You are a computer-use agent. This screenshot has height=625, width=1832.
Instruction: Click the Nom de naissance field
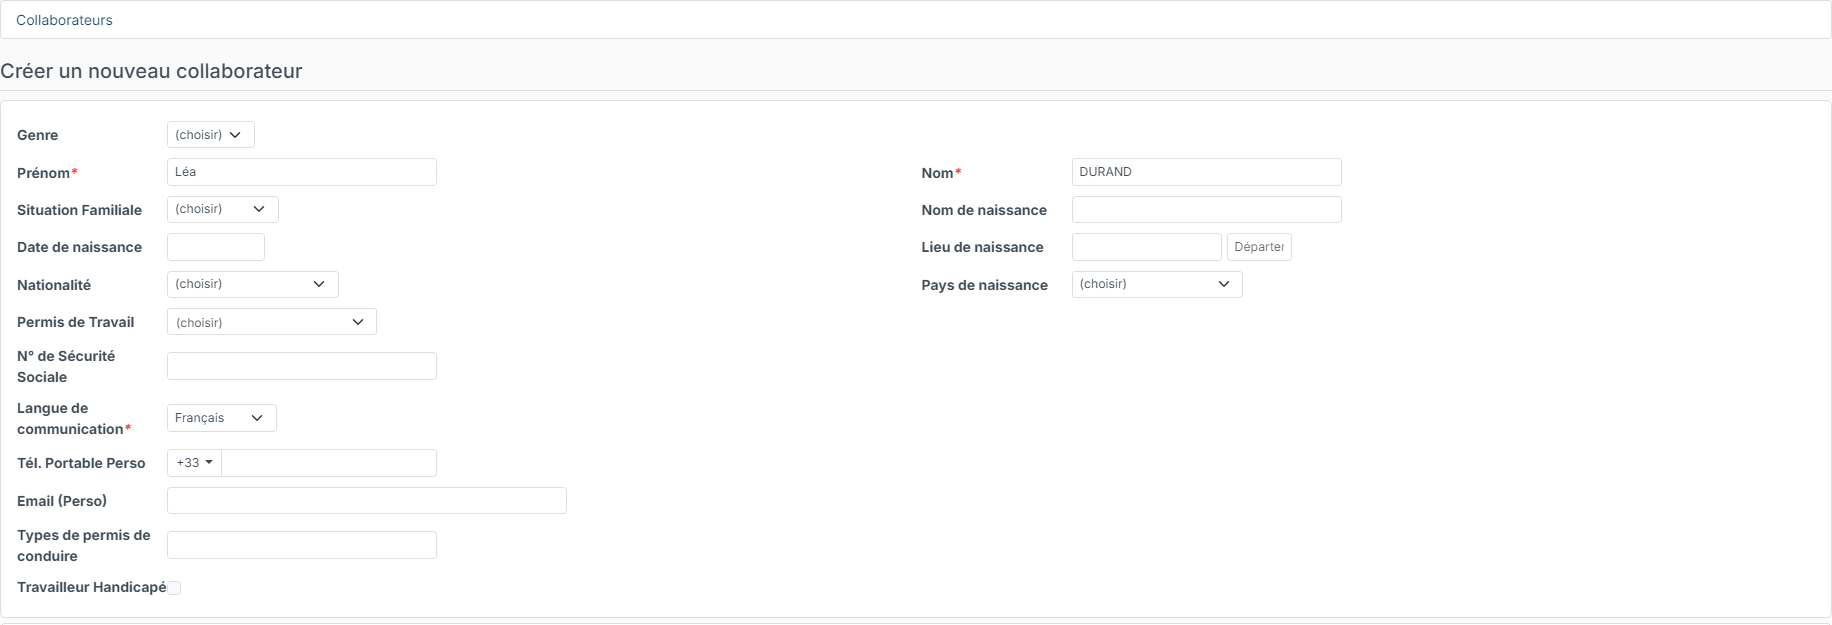(1206, 210)
